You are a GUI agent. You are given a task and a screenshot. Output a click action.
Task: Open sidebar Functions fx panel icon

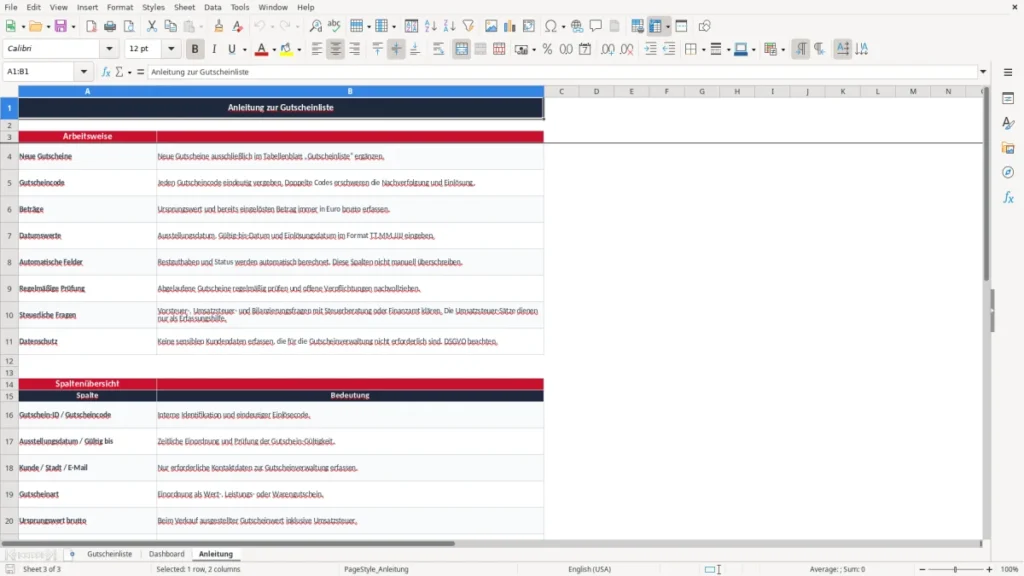(1008, 197)
